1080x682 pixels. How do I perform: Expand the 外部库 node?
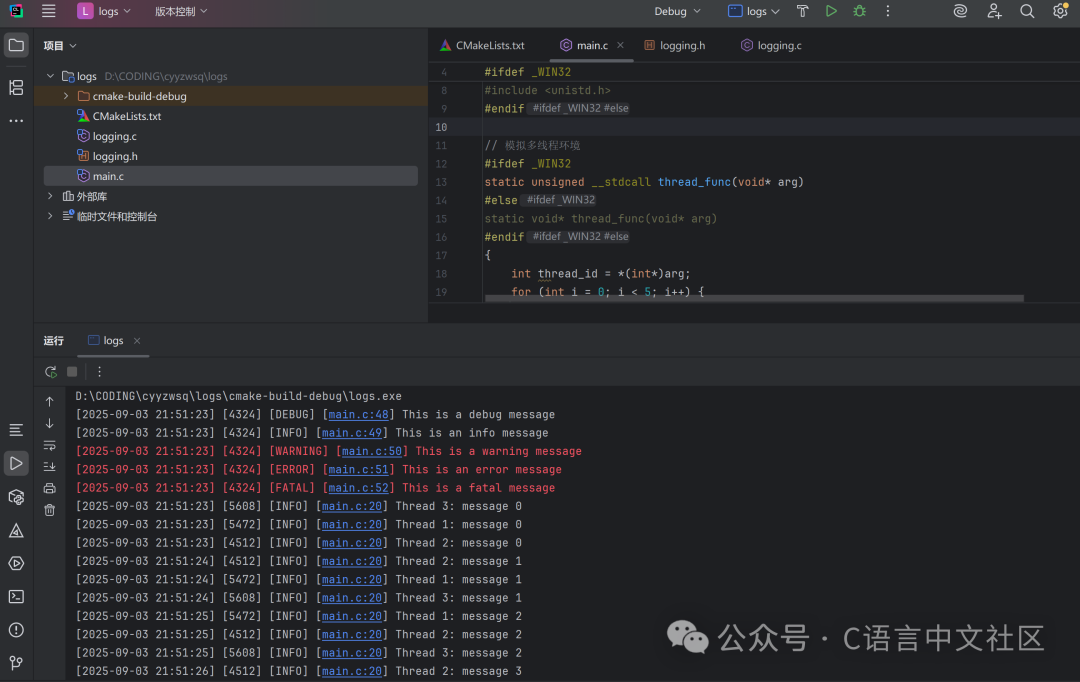(50, 196)
